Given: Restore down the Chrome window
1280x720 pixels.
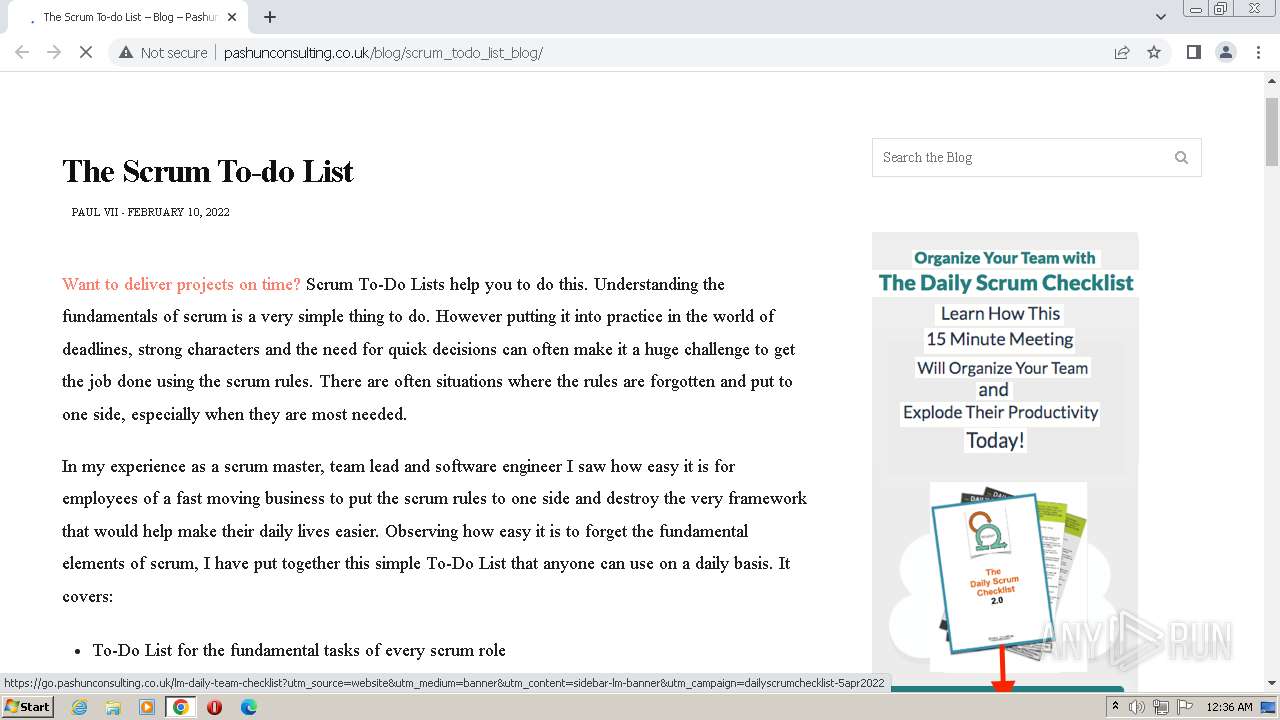Looking at the screenshot, I should 1221,9.
